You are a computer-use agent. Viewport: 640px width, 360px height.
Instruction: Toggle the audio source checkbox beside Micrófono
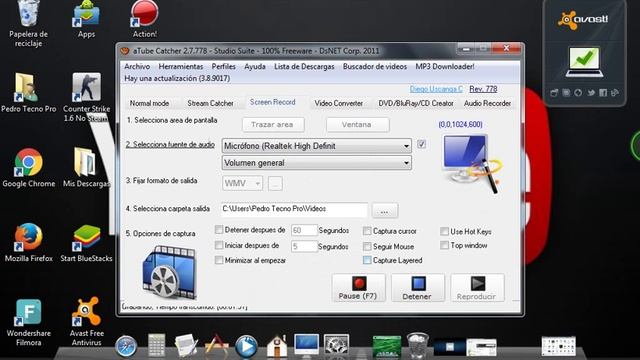click(x=422, y=144)
